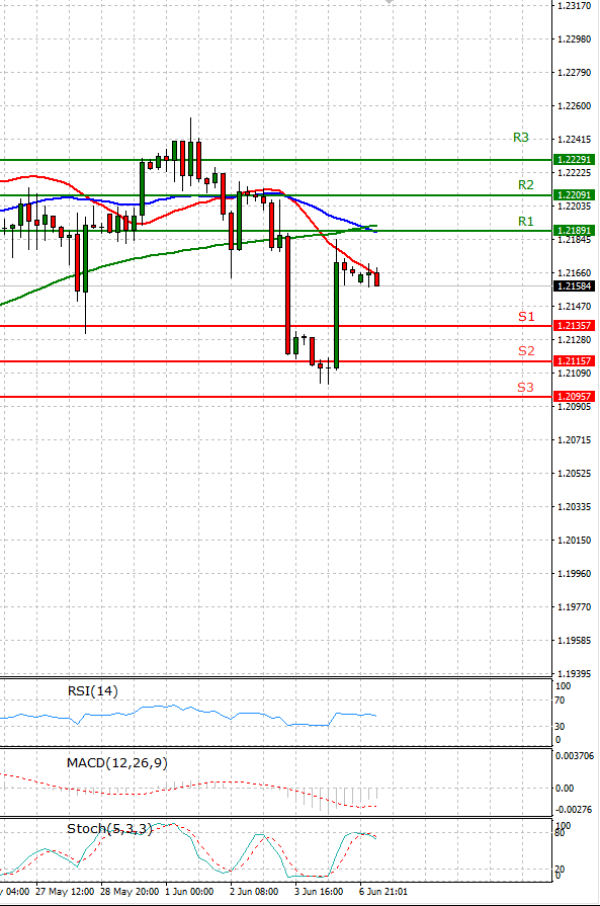The width and height of the screenshot is (600, 906).
Task: Click the Stoch(5,3,3) indicator label
Action: [x=109, y=829]
